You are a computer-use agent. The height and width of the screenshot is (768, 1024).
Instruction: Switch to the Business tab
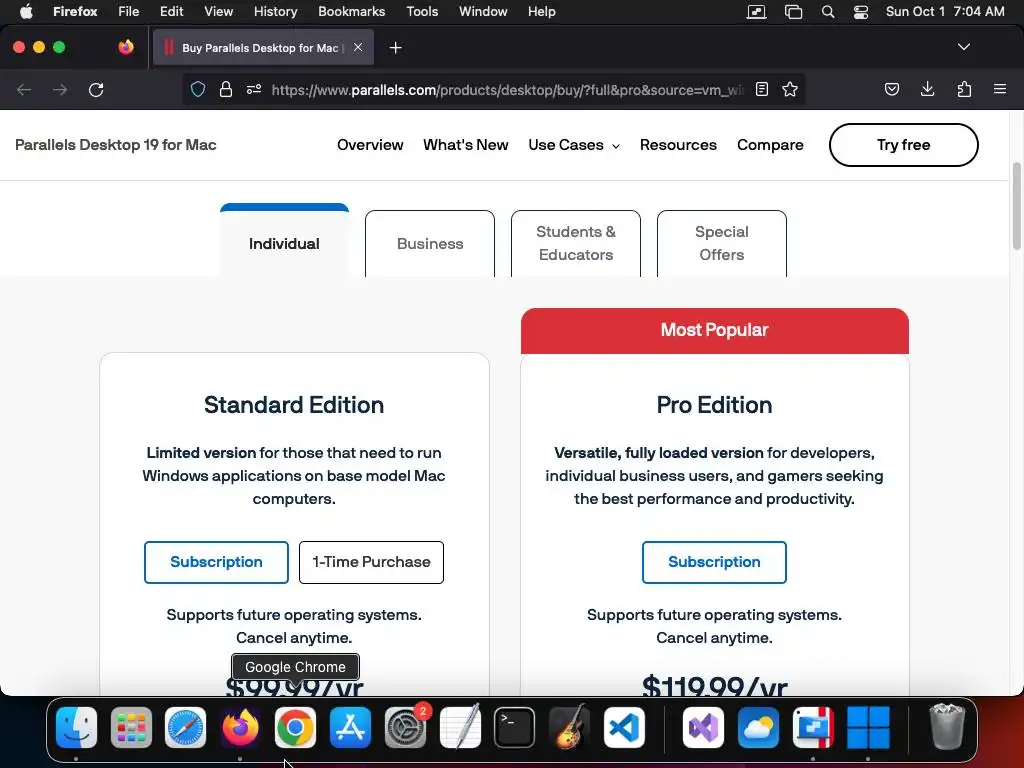point(430,244)
